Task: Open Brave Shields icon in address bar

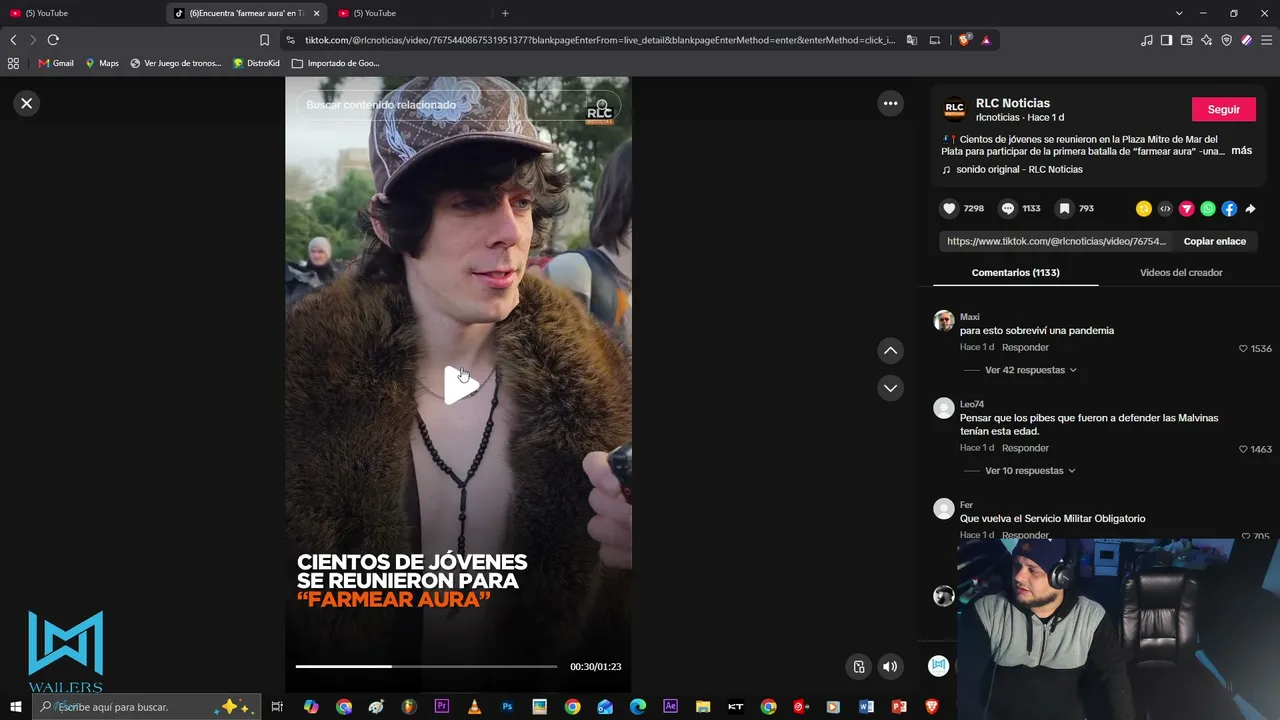Action: (965, 40)
